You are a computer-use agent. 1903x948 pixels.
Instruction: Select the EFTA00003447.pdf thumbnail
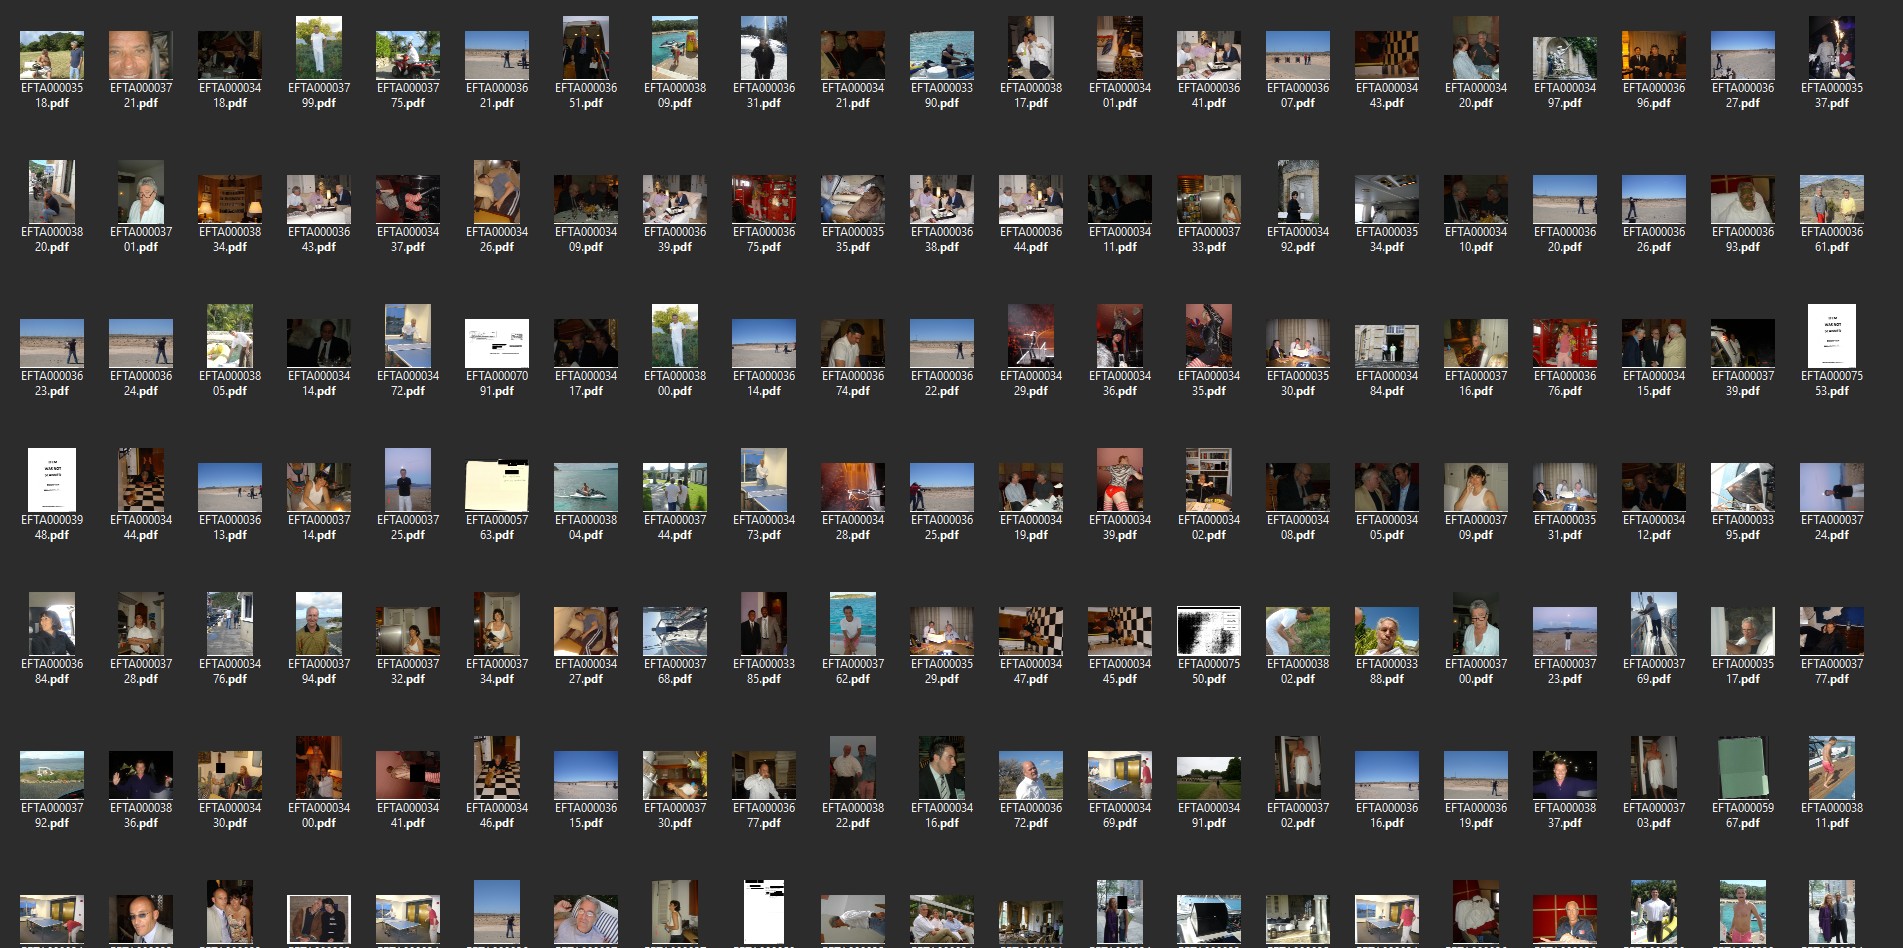click(1031, 631)
